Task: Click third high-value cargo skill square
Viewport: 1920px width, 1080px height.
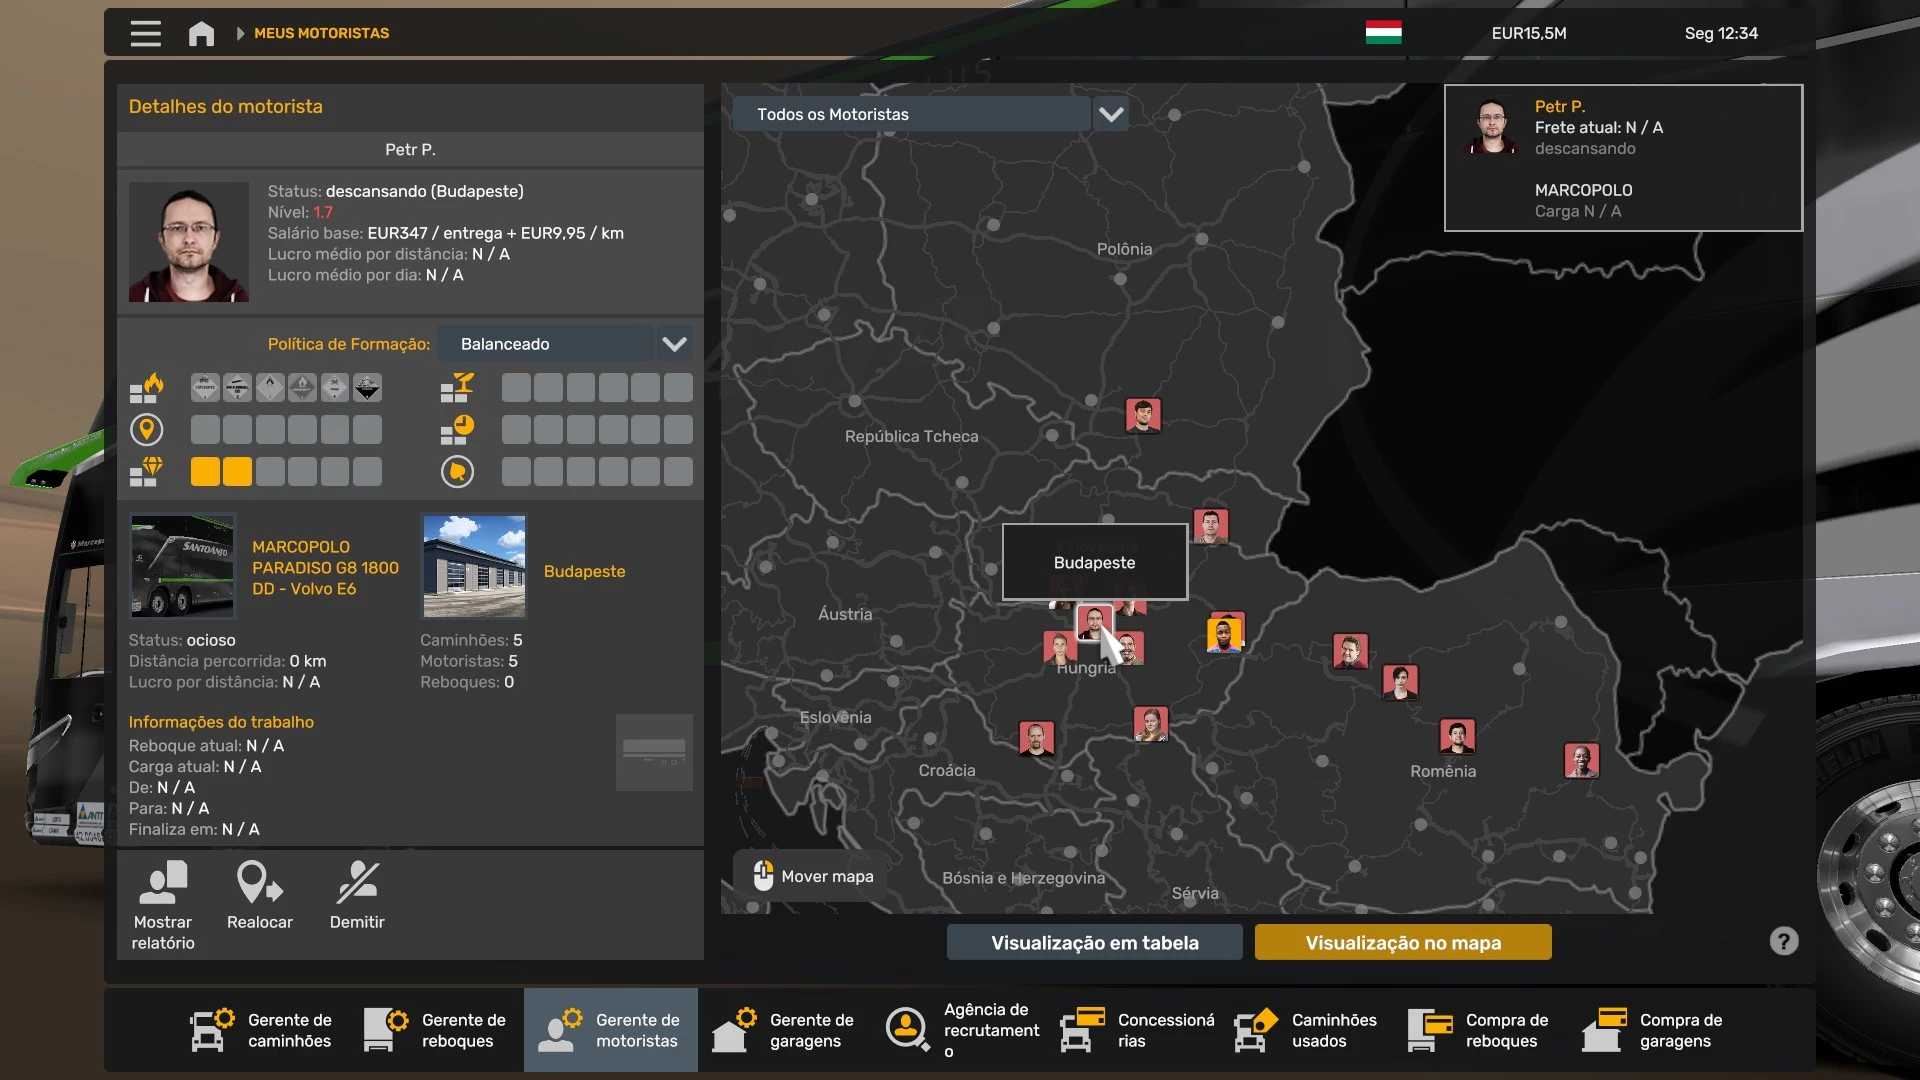Action: (270, 472)
